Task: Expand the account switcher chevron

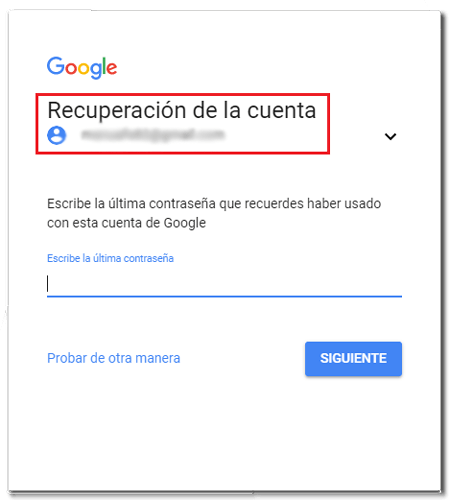Action: click(x=390, y=136)
